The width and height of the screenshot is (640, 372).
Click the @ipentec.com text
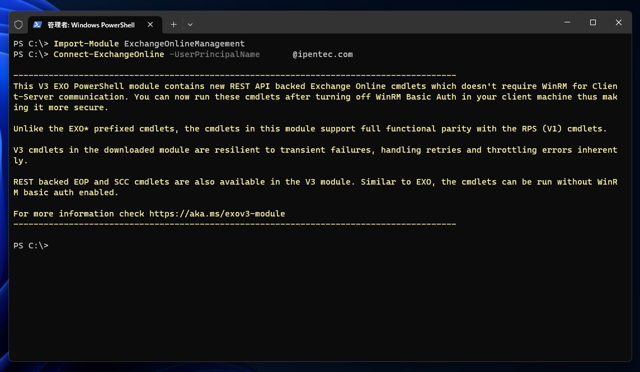point(322,54)
